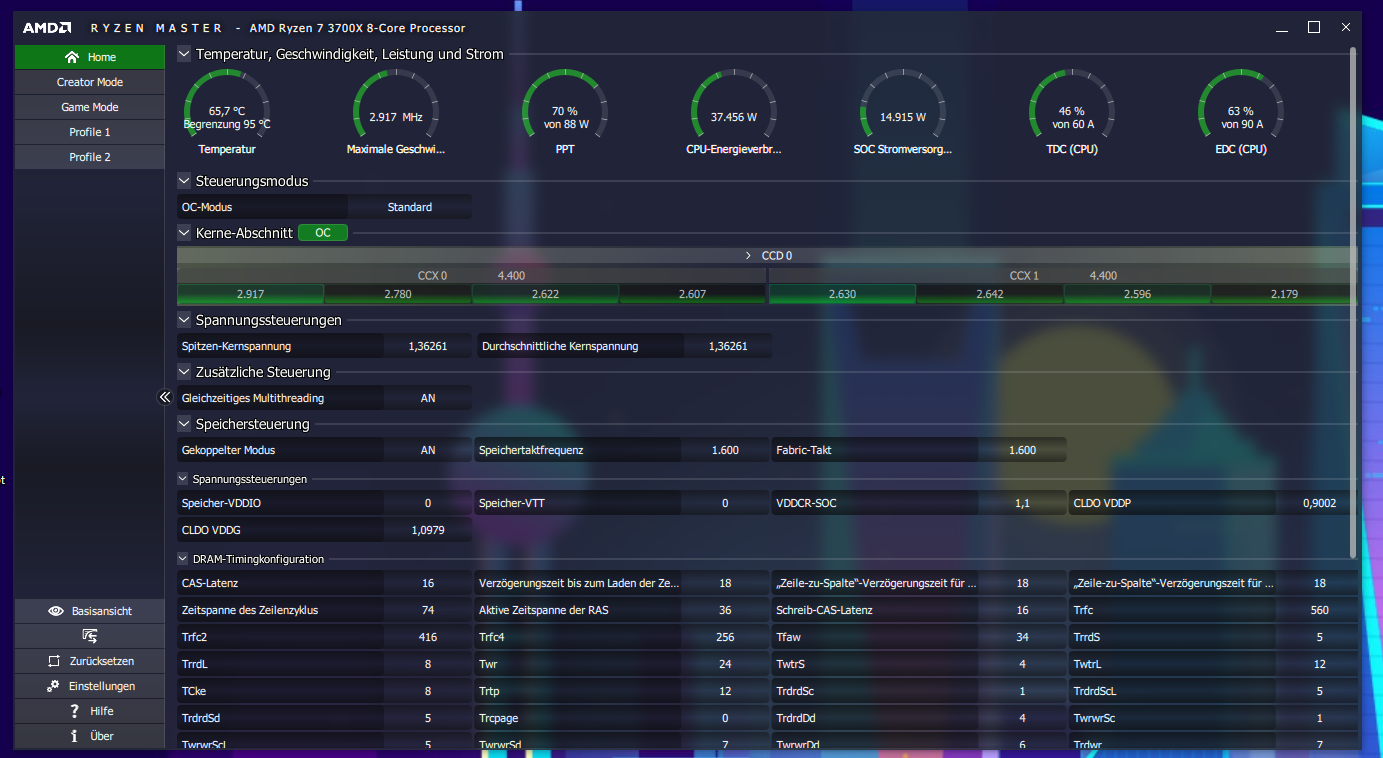Open Hilfe
The width and height of the screenshot is (1383, 758).
tap(89, 711)
